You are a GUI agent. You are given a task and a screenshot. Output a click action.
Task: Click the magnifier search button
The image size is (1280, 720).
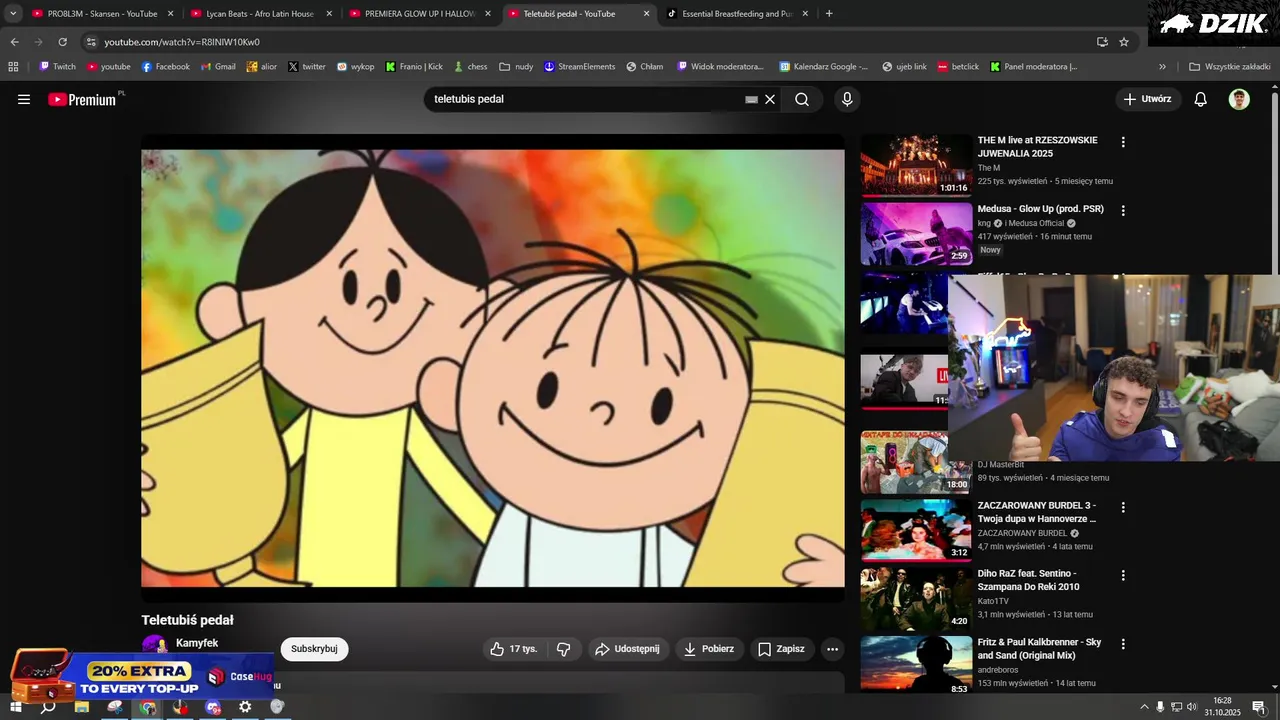pos(802,99)
